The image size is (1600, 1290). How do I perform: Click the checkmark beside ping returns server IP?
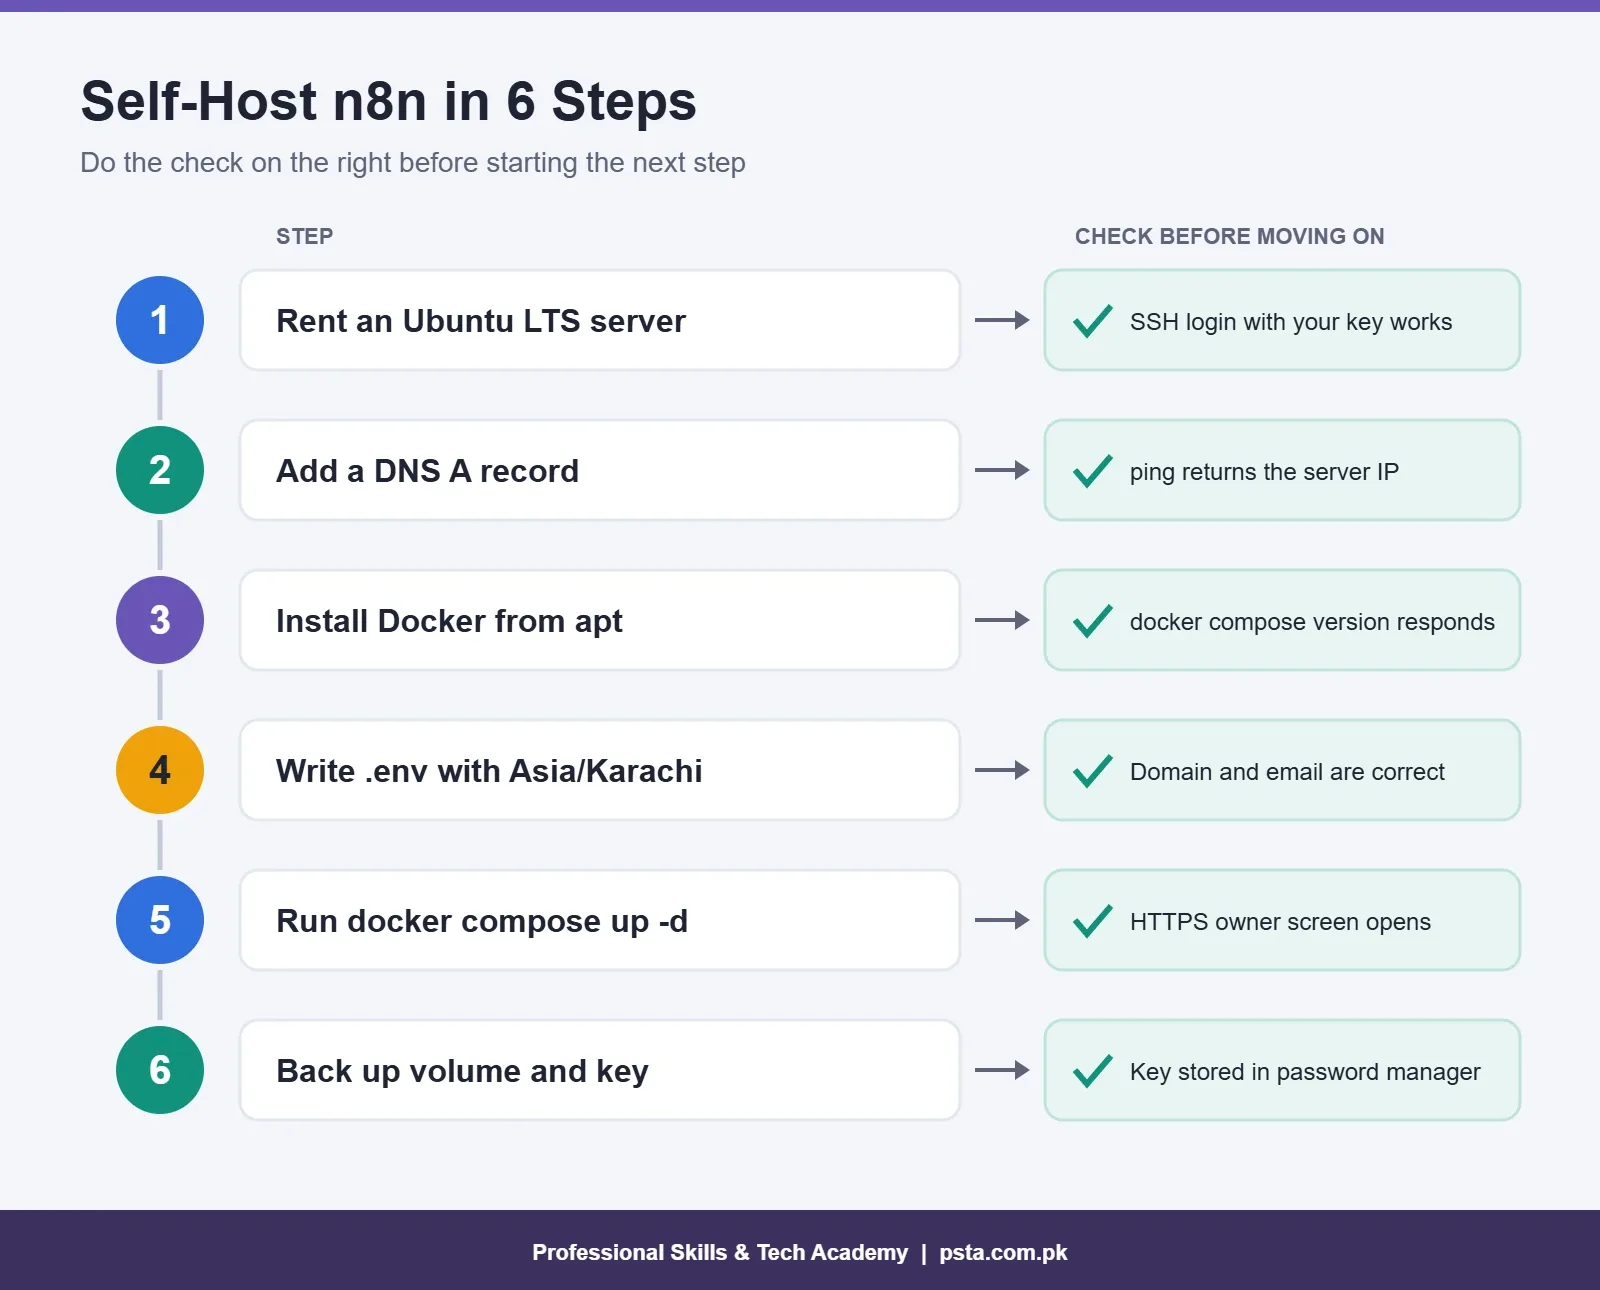1092,470
